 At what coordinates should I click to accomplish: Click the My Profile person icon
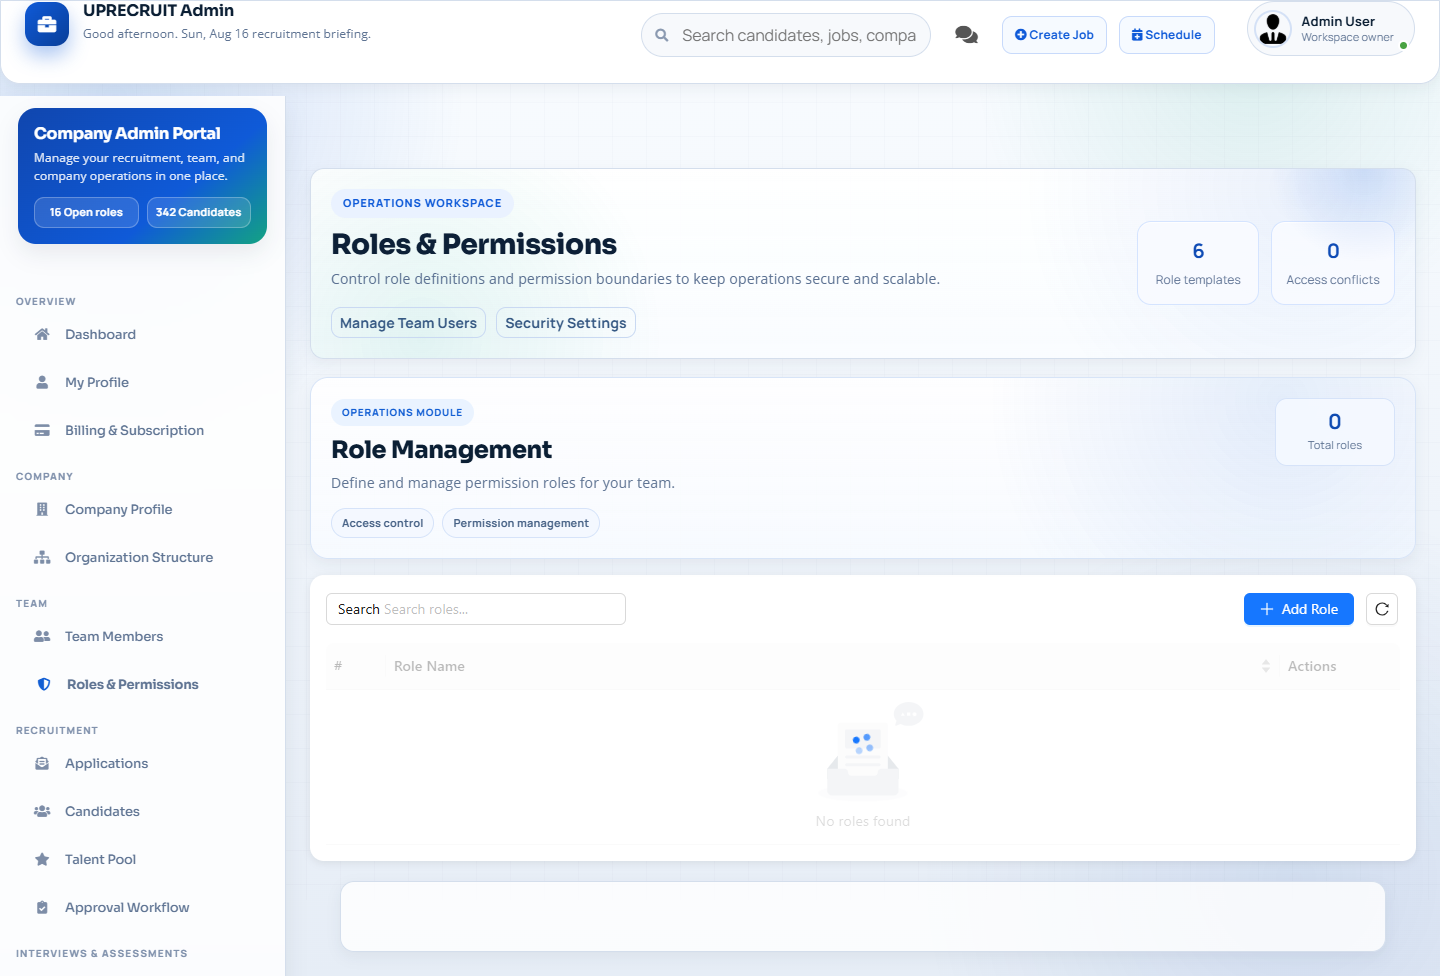tap(42, 382)
